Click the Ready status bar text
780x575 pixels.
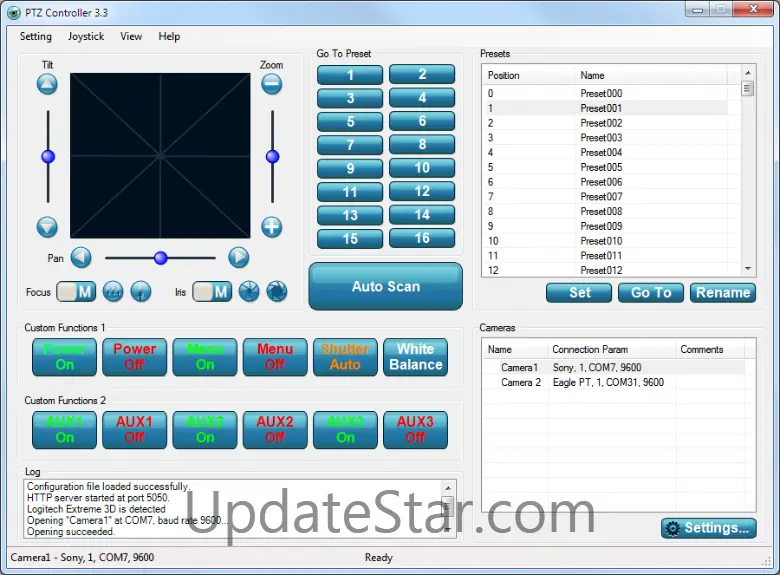(379, 558)
